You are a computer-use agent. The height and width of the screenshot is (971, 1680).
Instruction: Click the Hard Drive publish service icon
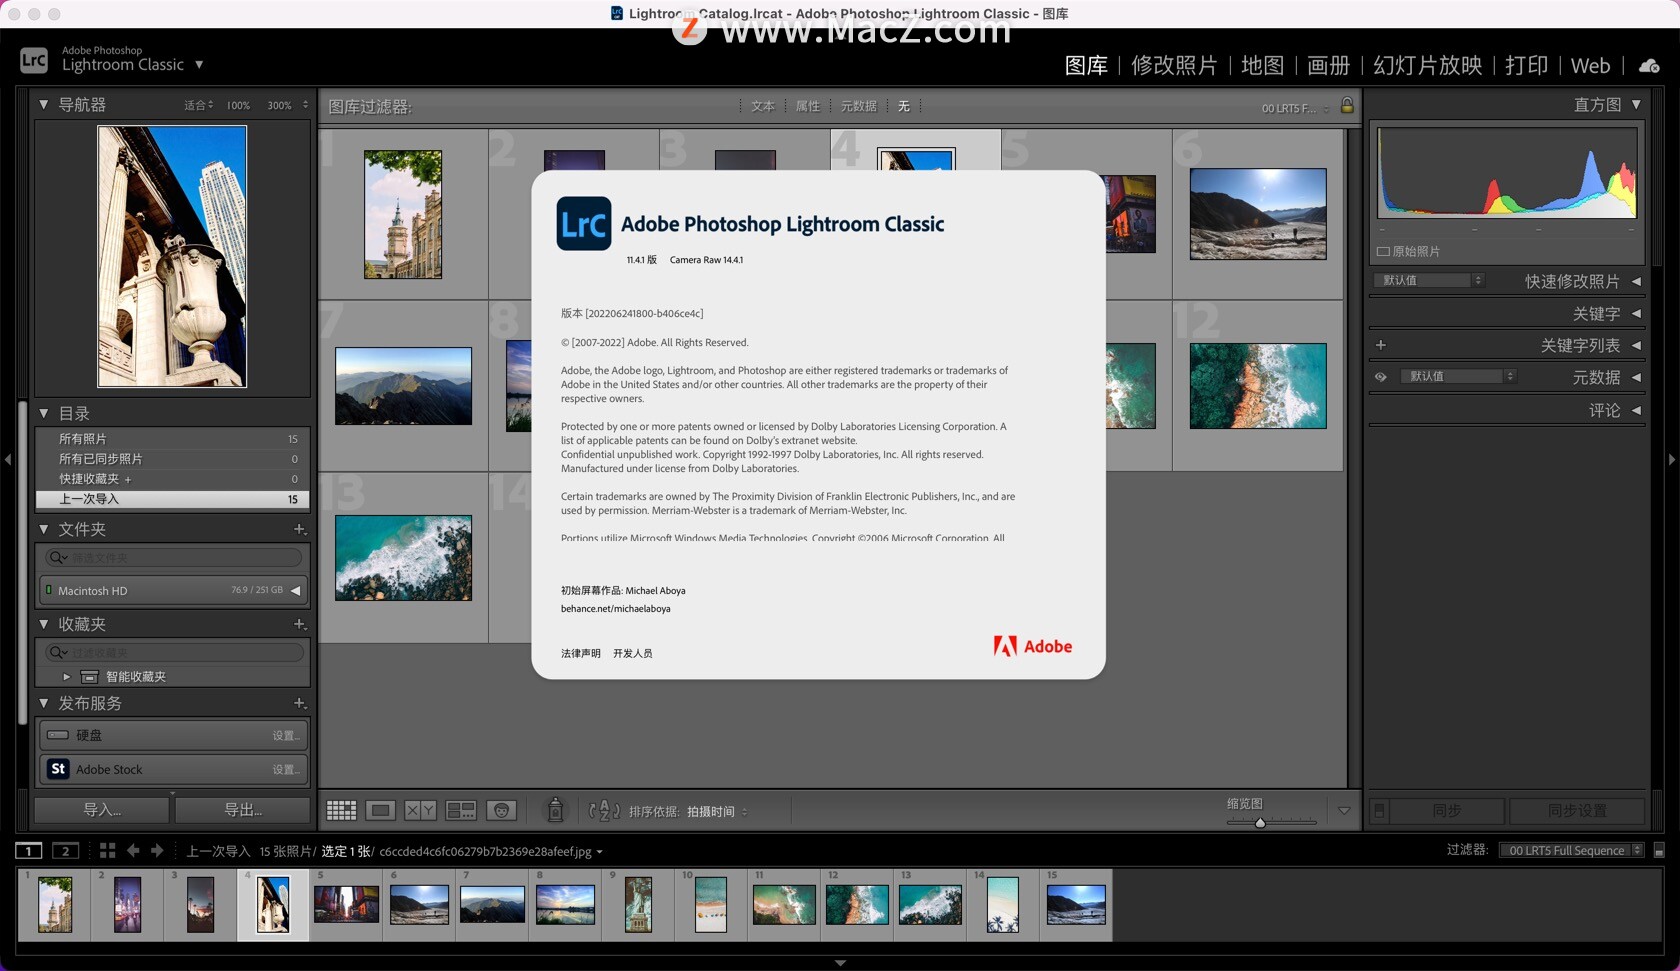(58, 735)
